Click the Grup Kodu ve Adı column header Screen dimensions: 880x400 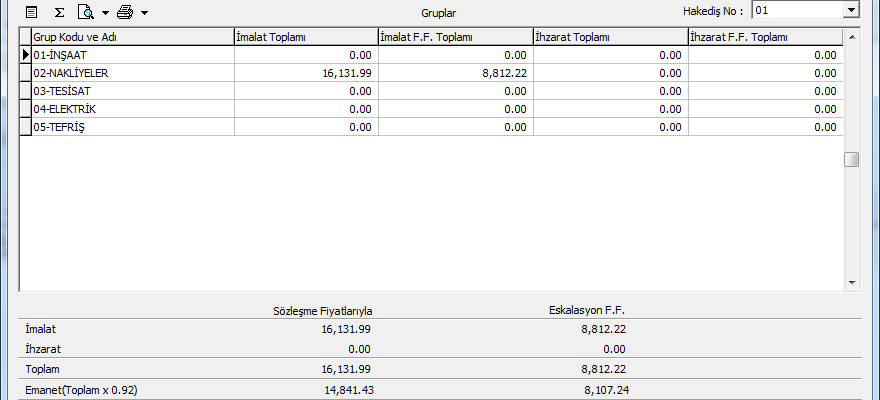(x=132, y=37)
